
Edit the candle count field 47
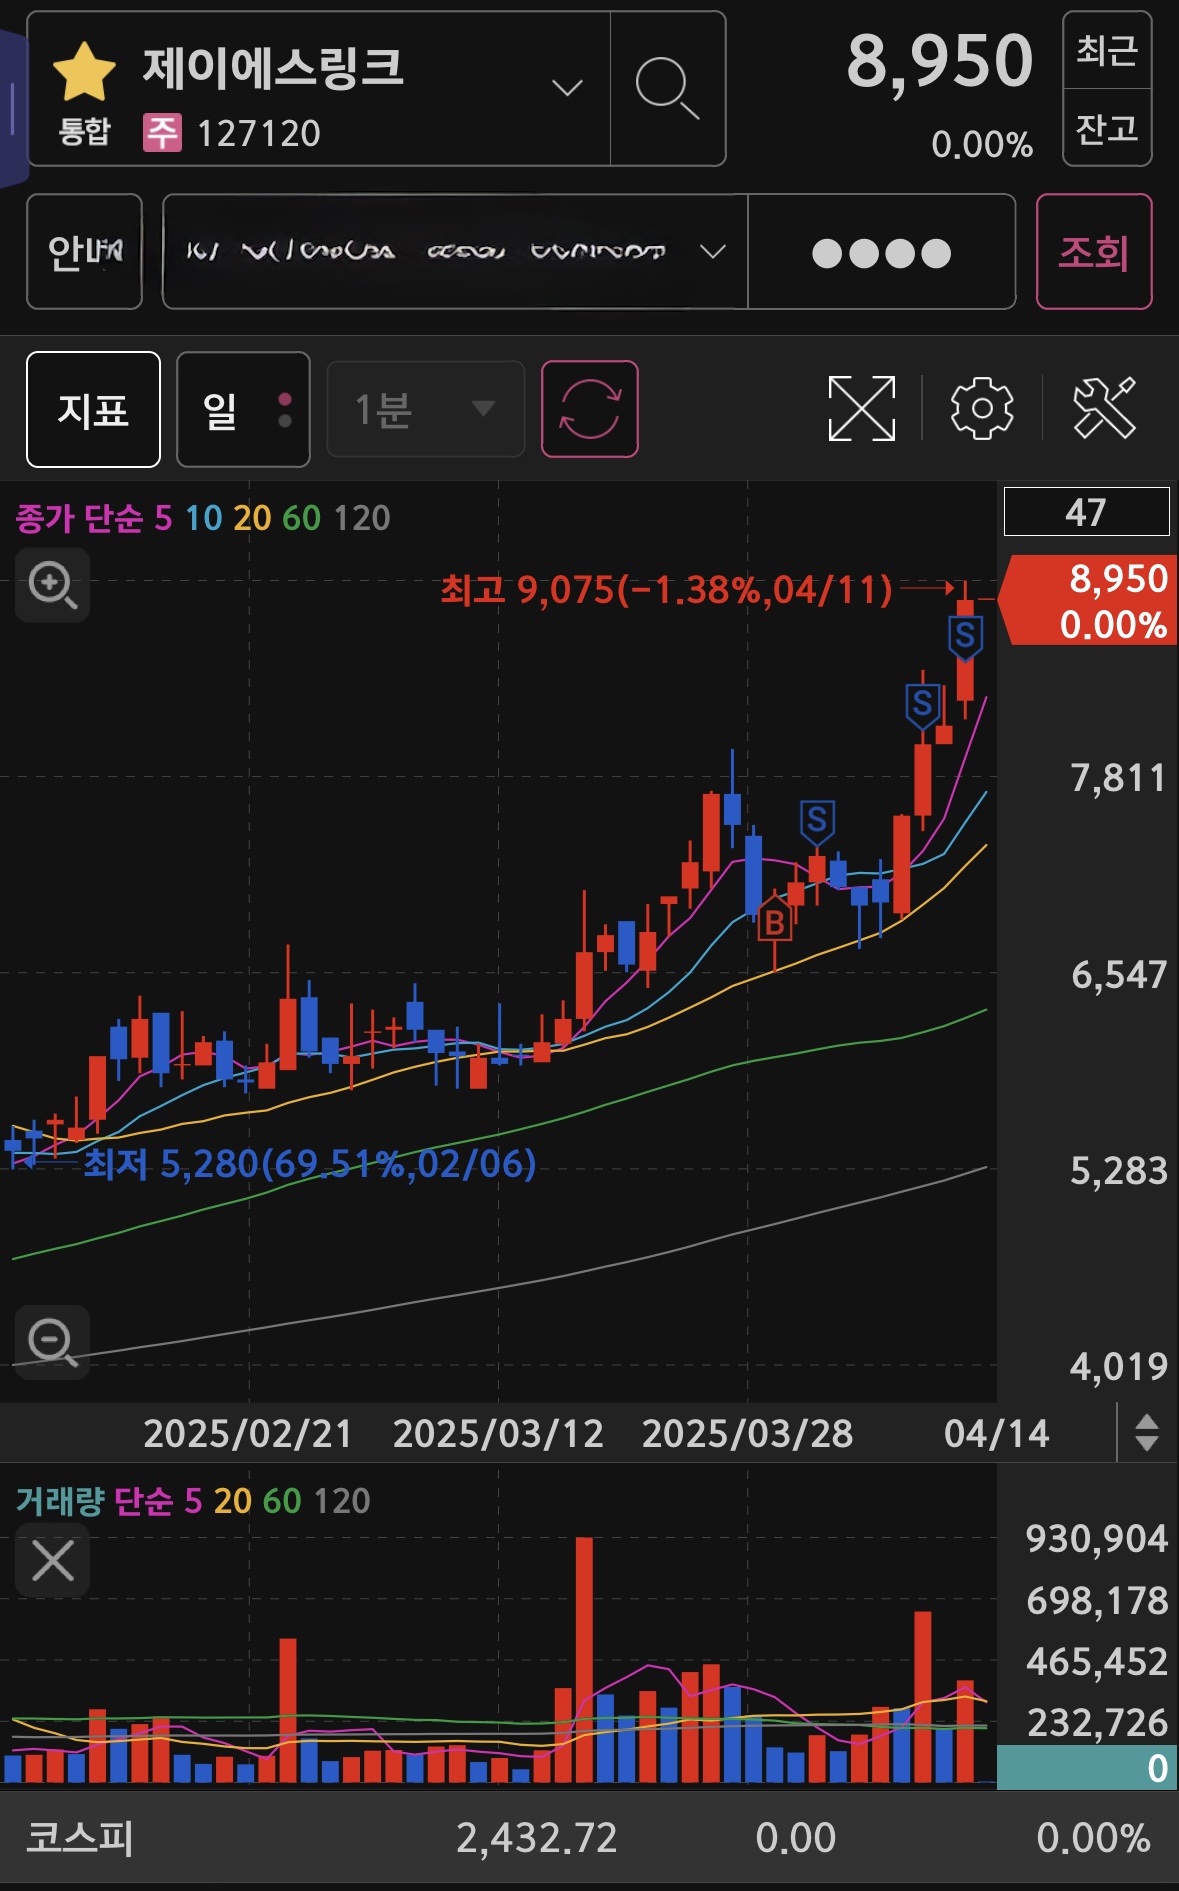(x=1086, y=512)
